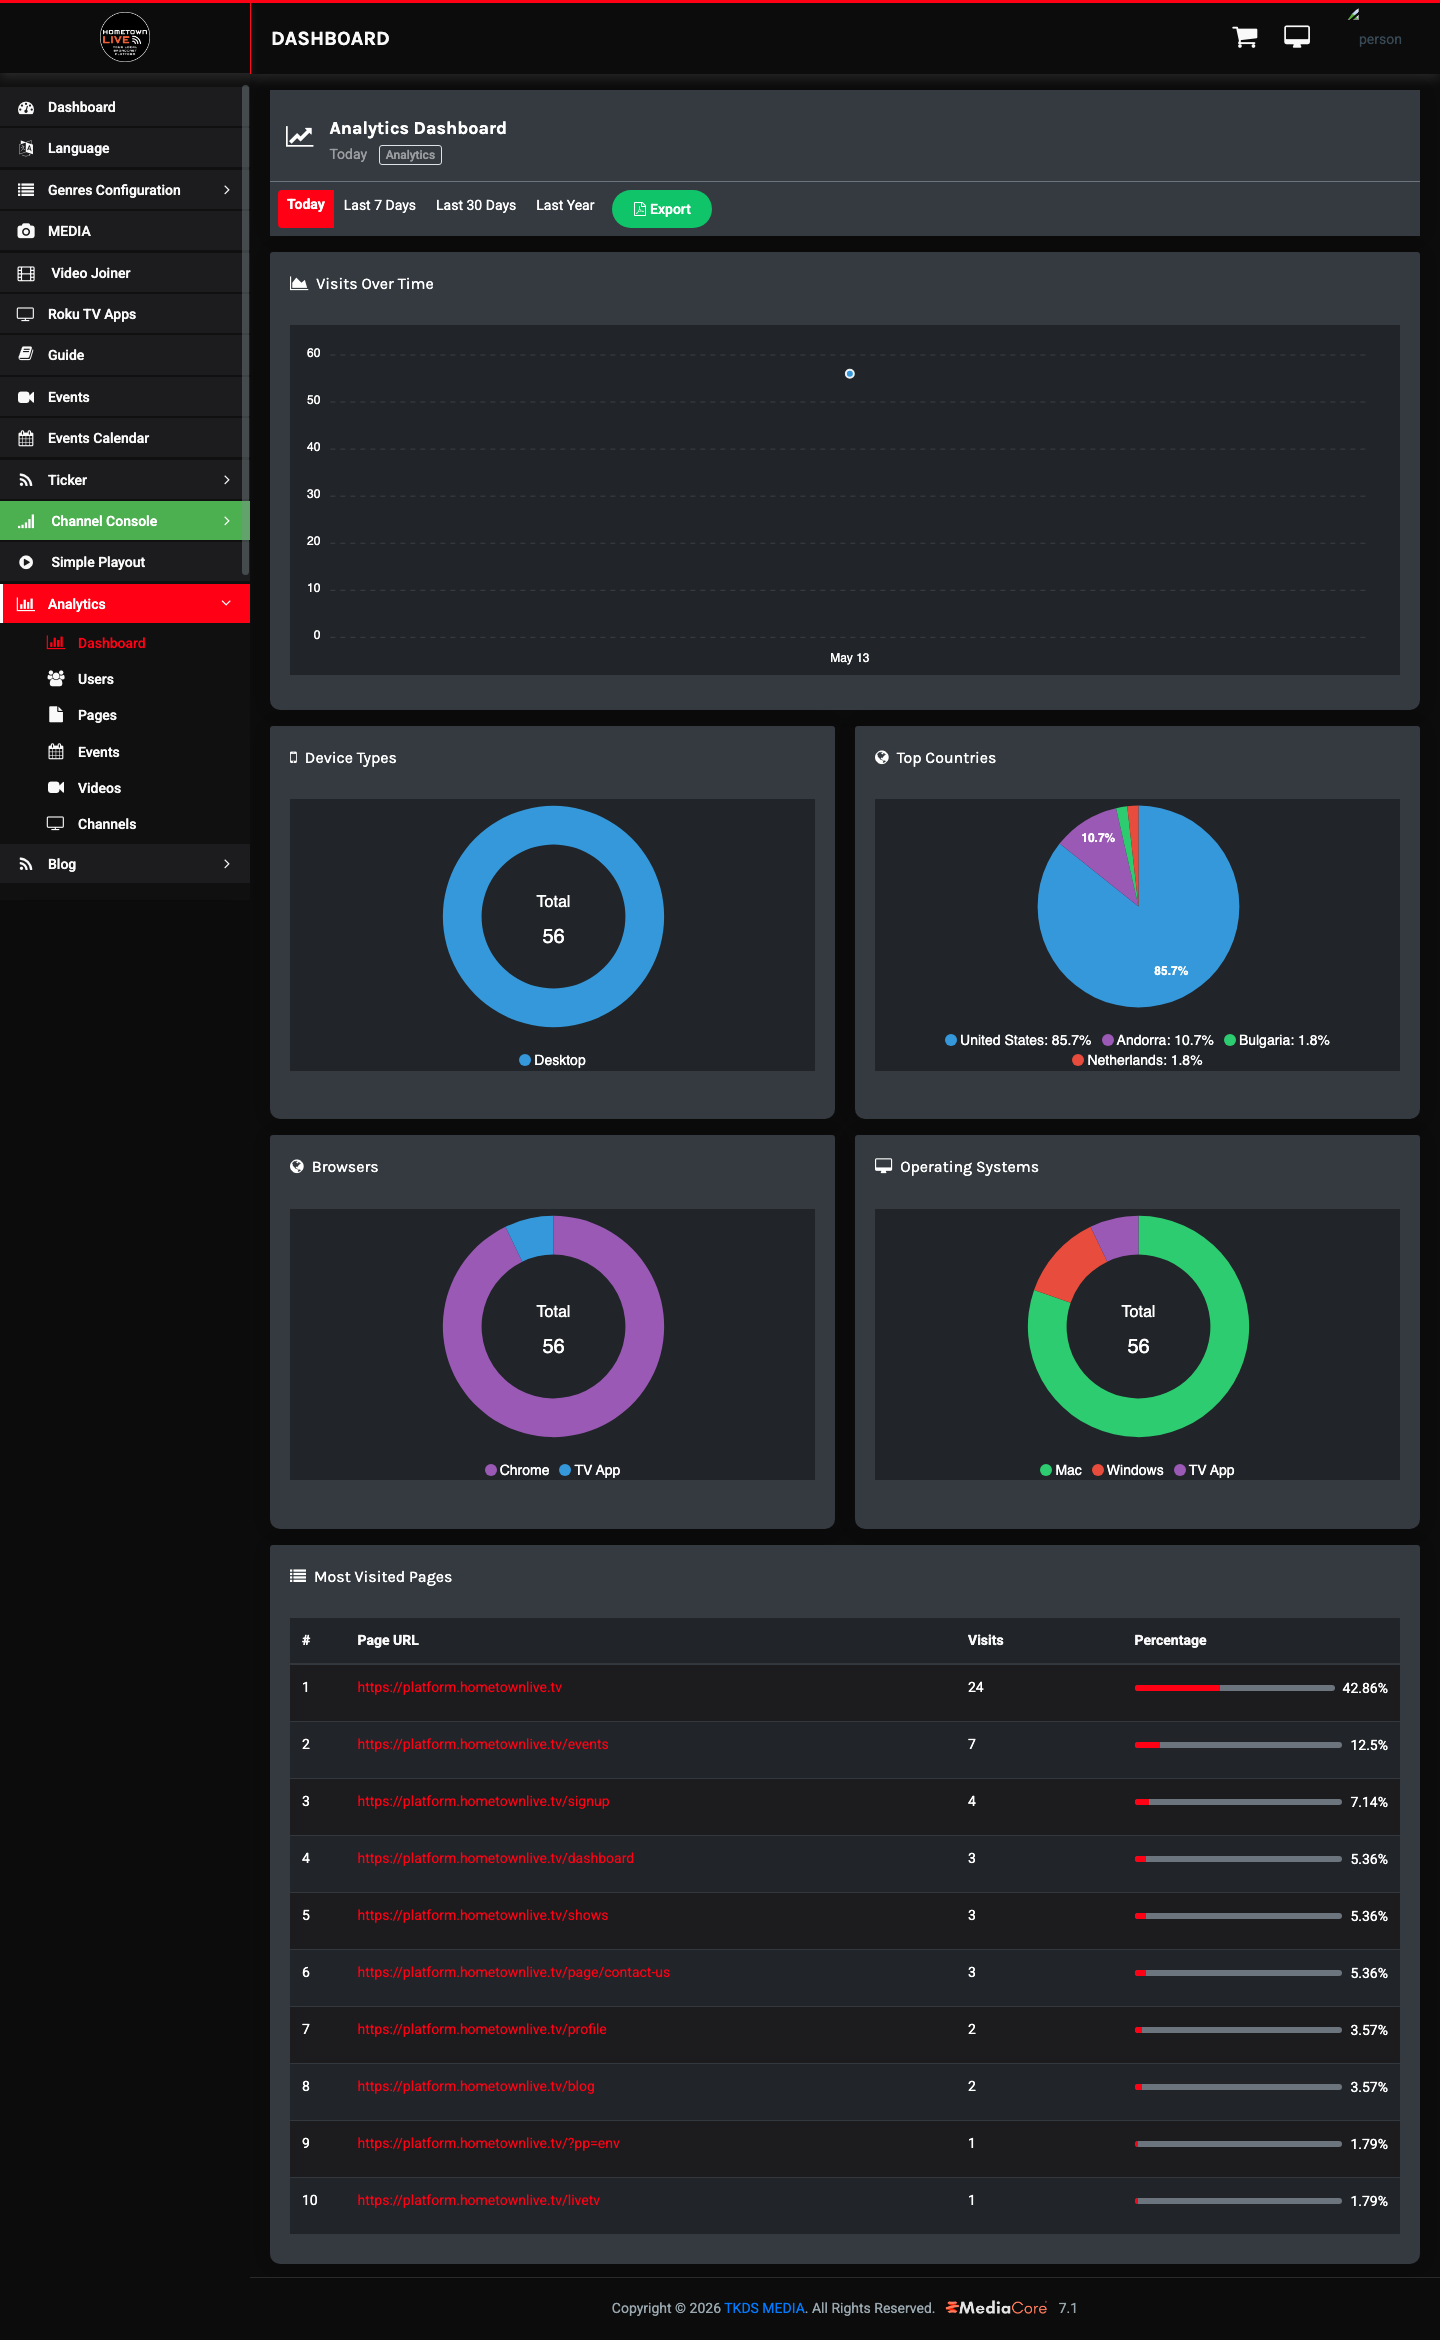Toggle the Desktop legend in Device Types
The height and width of the screenshot is (2340, 1440).
coord(552,1060)
